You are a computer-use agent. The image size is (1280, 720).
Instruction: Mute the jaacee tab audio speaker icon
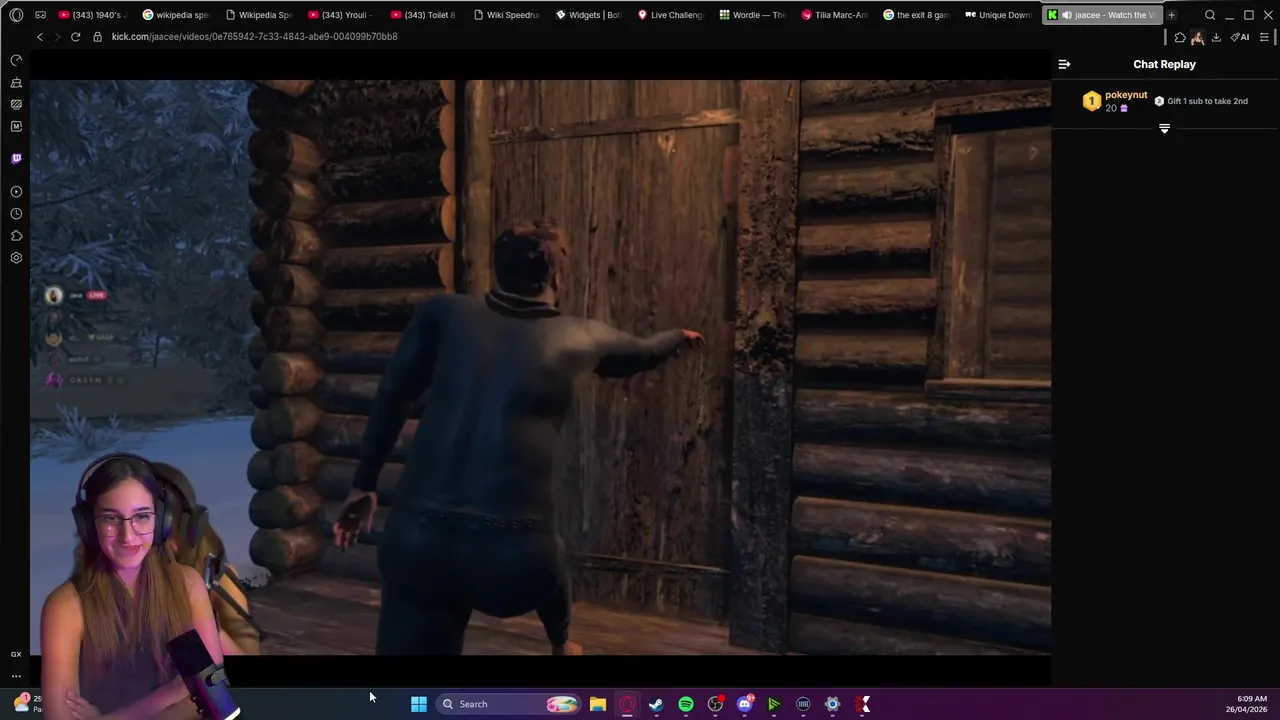click(1066, 15)
